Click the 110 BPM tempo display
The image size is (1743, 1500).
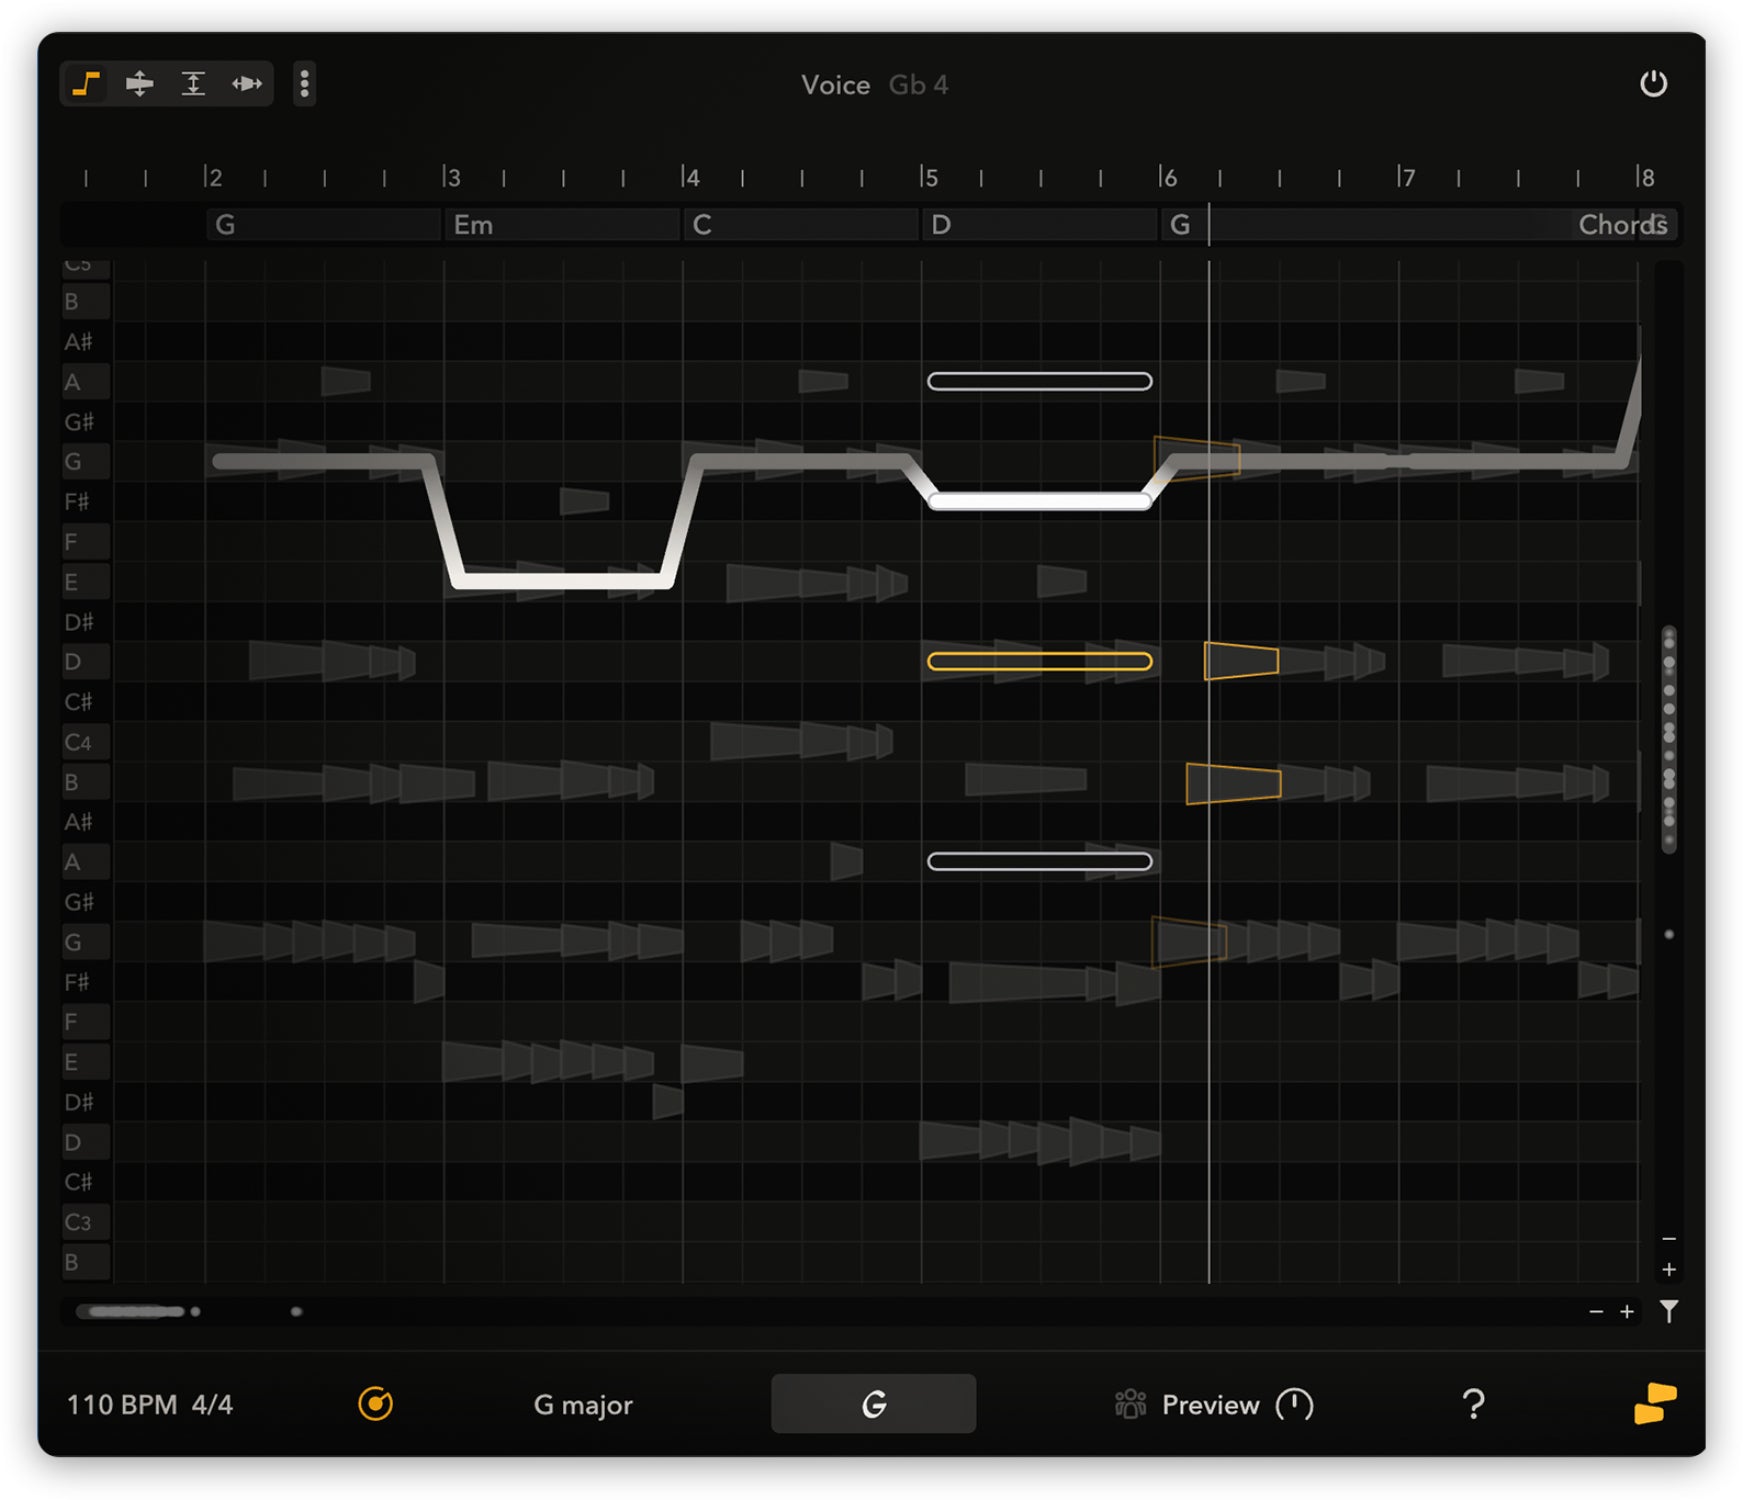click(x=123, y=1404)
